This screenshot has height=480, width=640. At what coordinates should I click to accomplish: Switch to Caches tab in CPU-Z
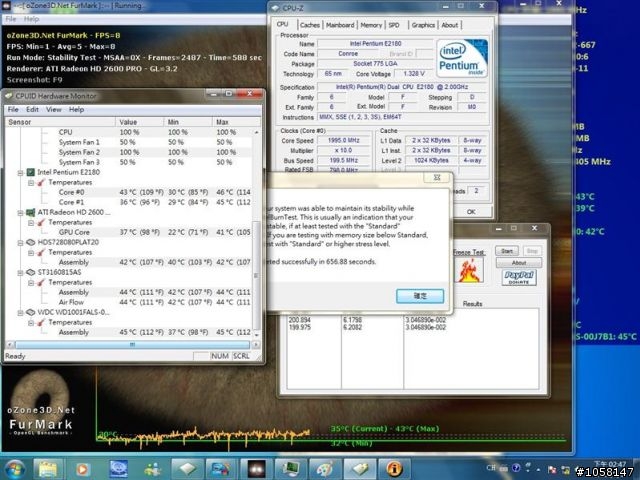click(310, 25)
